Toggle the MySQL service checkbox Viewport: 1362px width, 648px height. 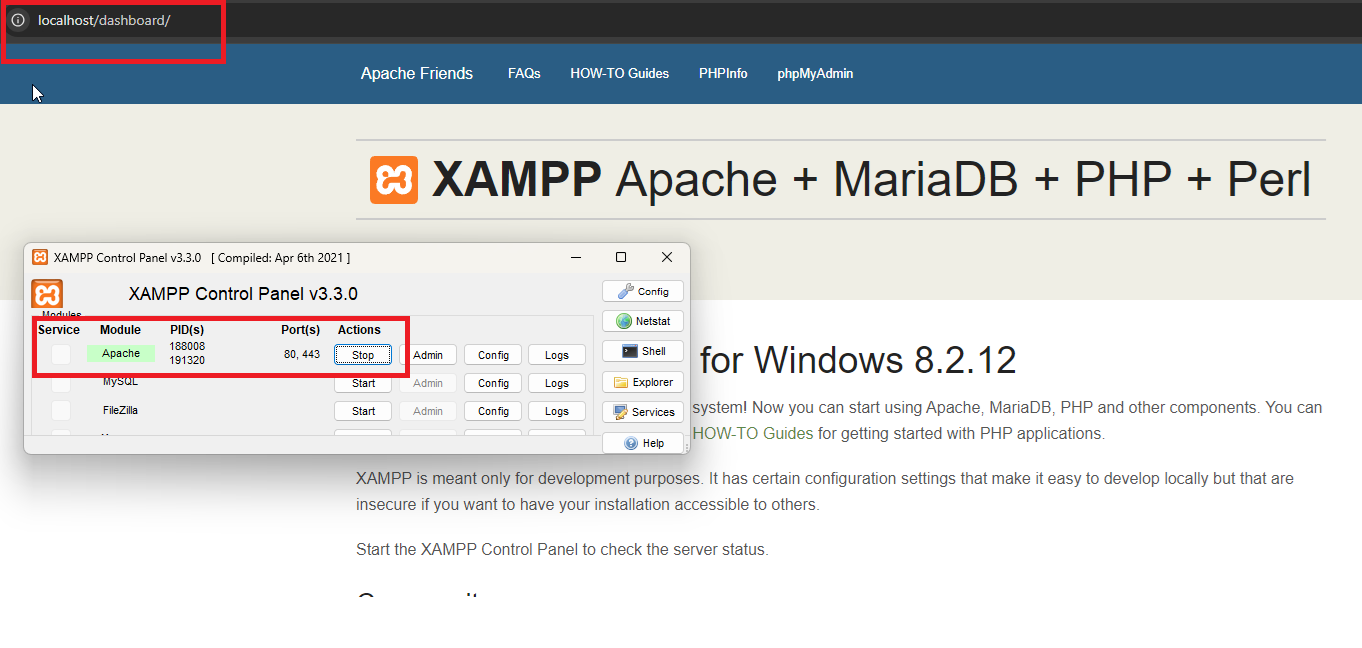[x=61, y=383]
